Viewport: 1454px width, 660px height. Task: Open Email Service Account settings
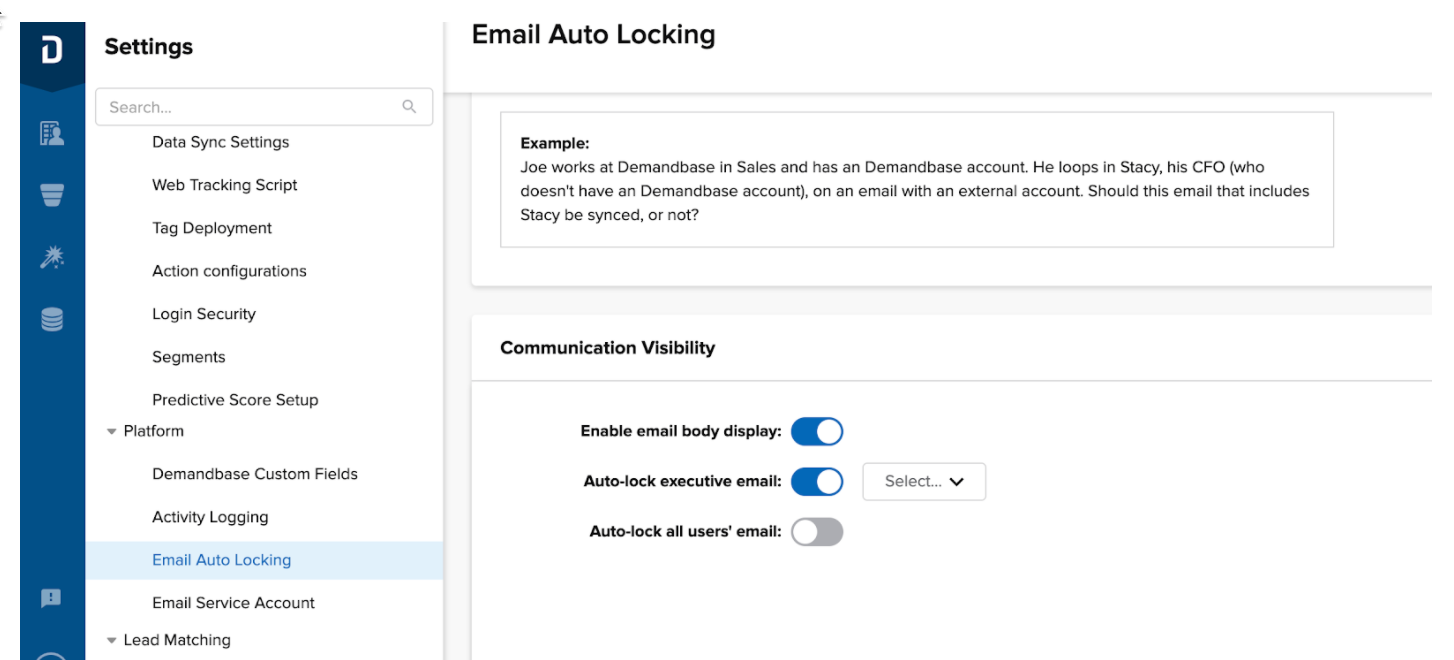point(233,603)
